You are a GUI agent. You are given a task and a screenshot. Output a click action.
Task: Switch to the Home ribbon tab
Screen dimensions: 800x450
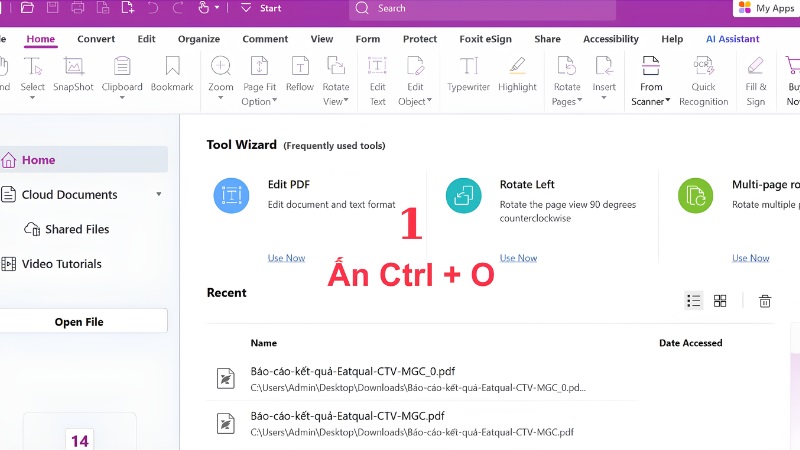[x=40, y=39]
